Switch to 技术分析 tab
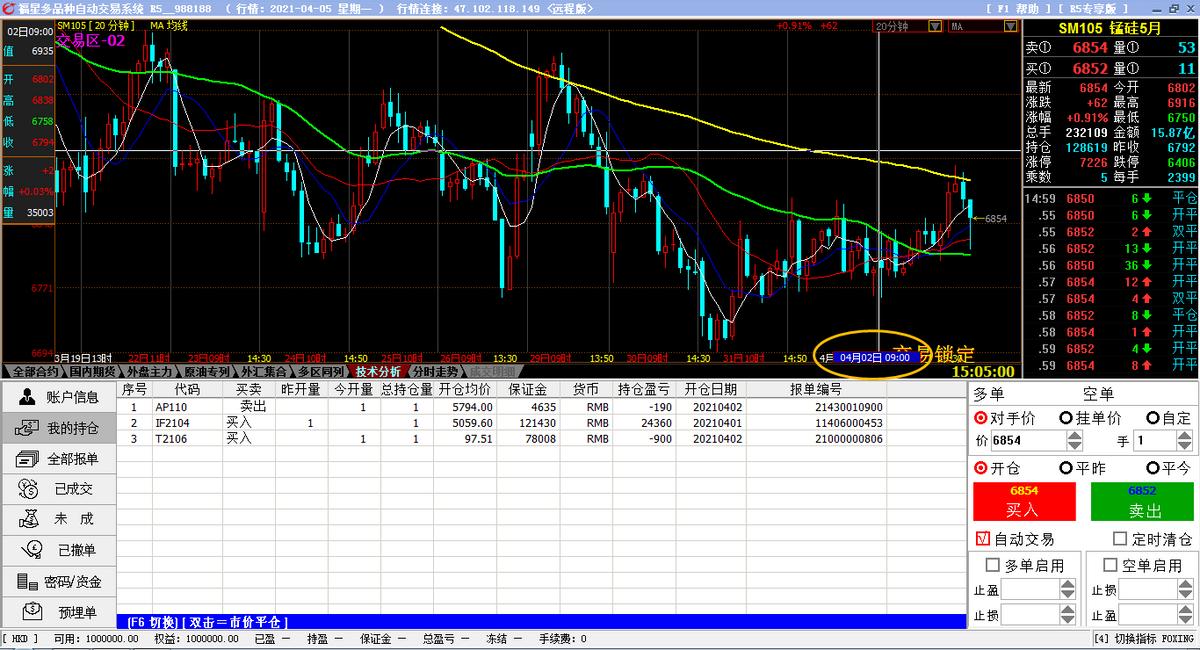Screen dimensions: 1200x650 tap(378, 371)
